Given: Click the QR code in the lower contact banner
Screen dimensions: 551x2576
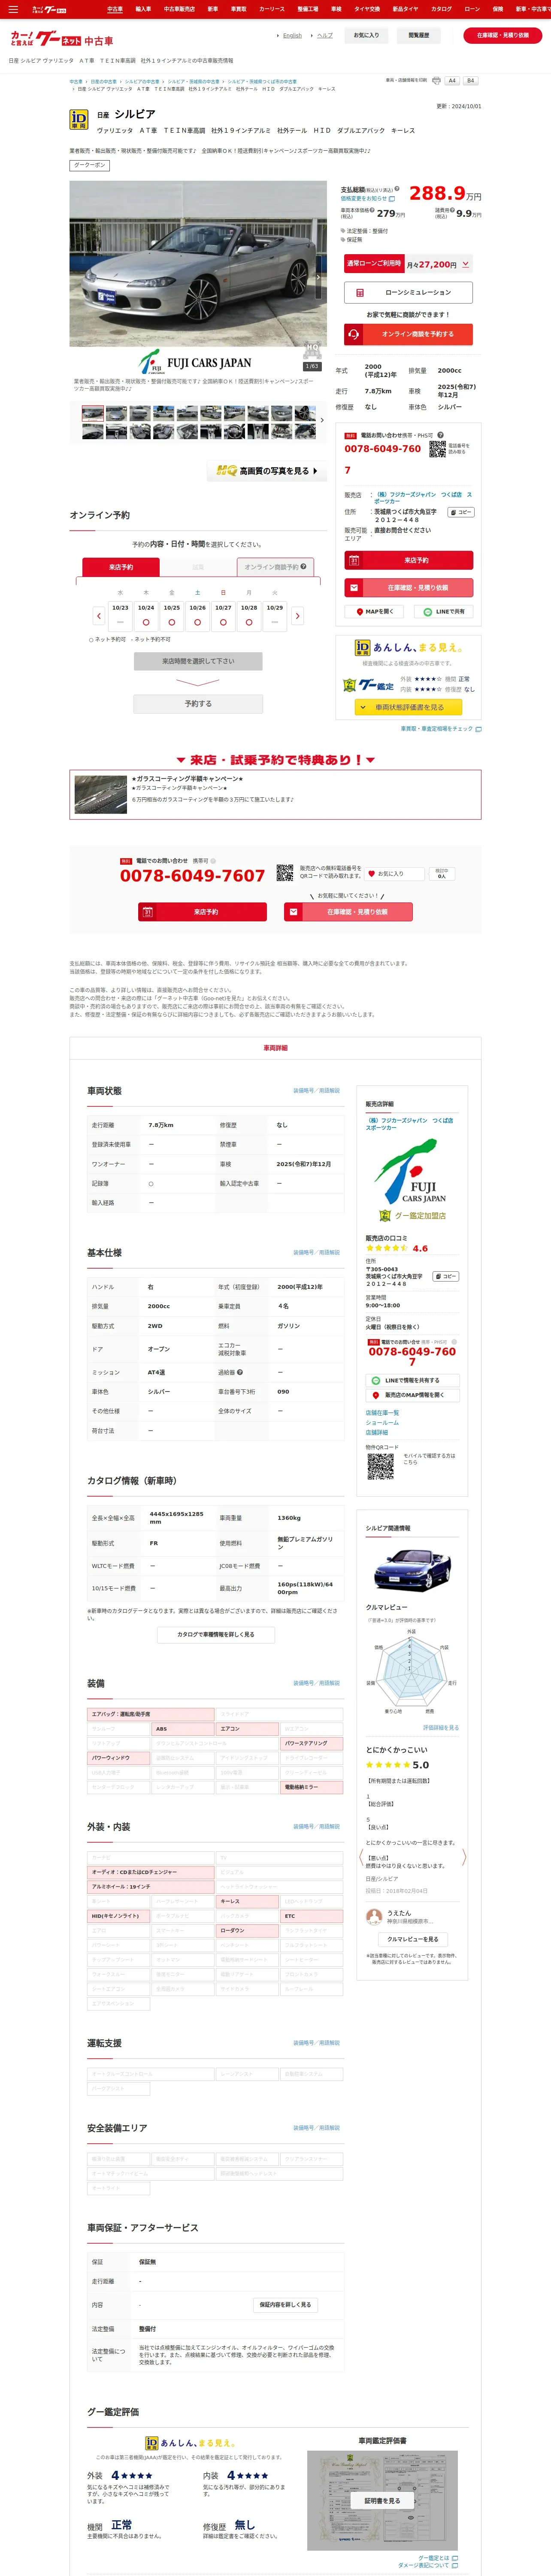Looking at the screenshot, I should point(285,873).
